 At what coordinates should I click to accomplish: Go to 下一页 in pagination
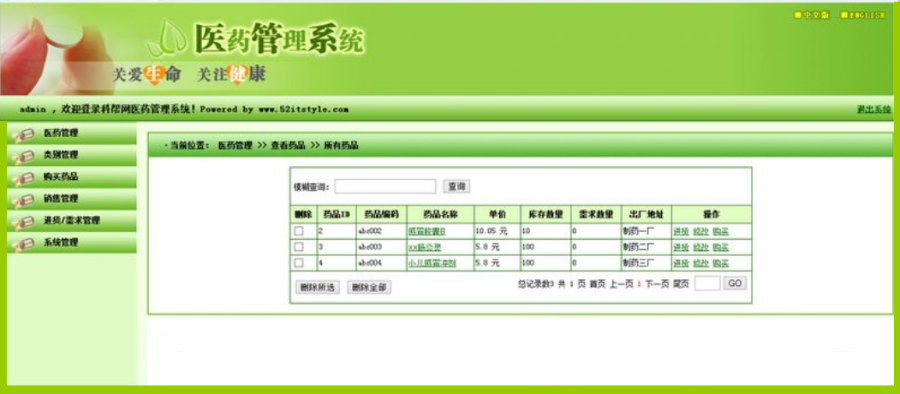(x=657, y=284)
